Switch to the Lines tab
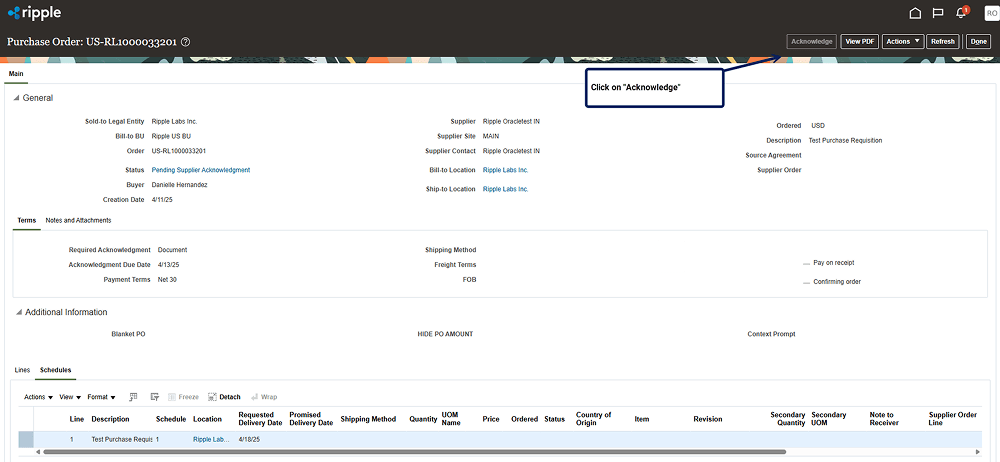This screenshot has width=1000, height=462. click(22, 370)
